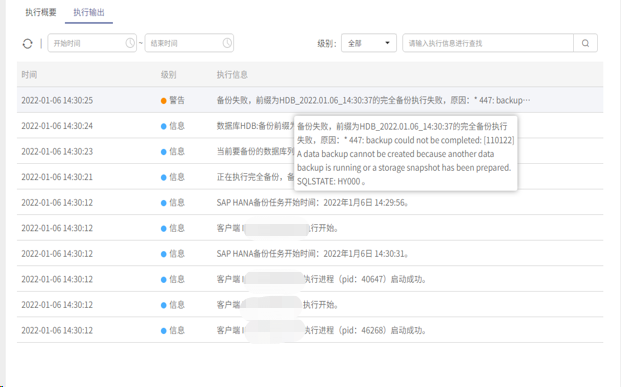Click the 信息 badge in the 14:30:24 row

(x=173, y=126)
